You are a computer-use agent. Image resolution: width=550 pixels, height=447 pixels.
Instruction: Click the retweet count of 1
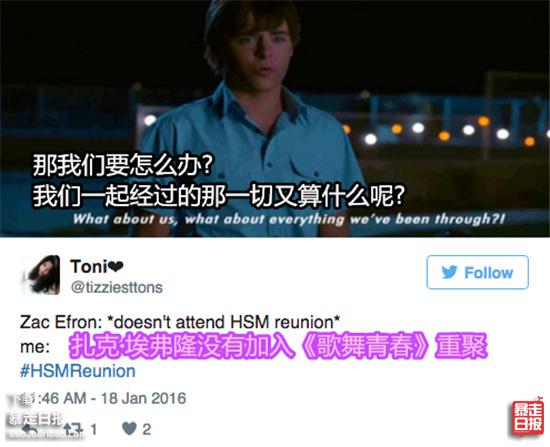point(93,429)
